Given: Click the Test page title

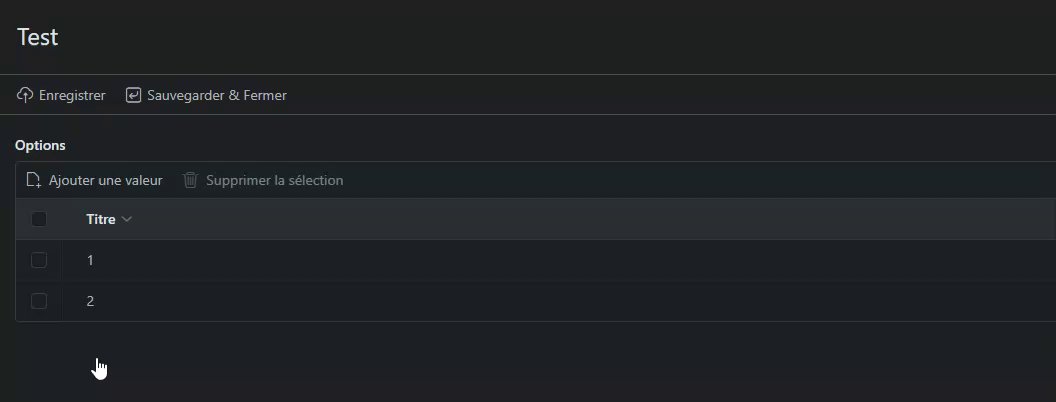Looking at the screenshot, I should pos(38,37).
